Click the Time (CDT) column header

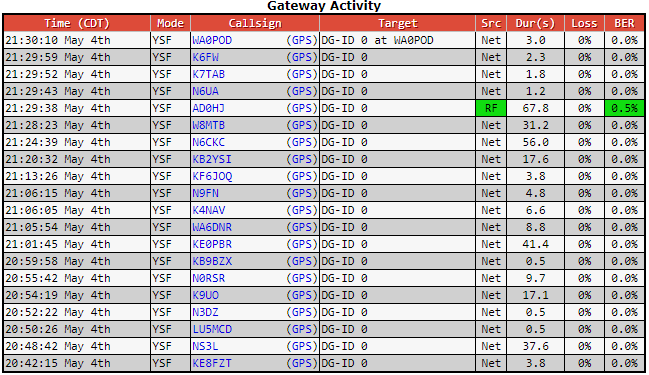(77, 23)
